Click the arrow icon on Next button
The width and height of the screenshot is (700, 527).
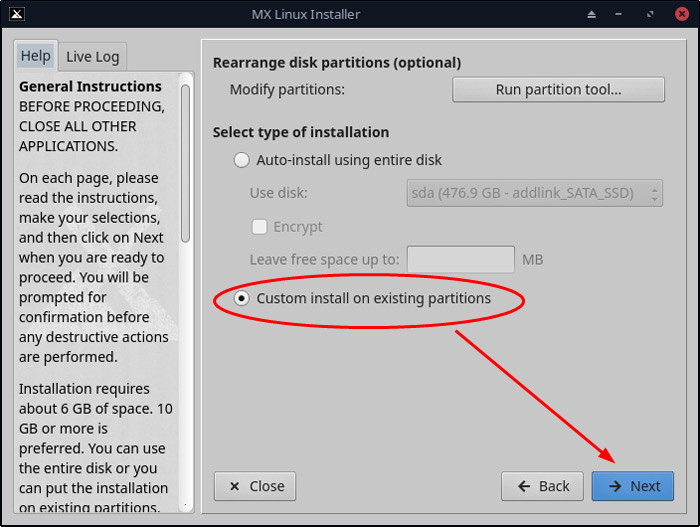[614, 486]
